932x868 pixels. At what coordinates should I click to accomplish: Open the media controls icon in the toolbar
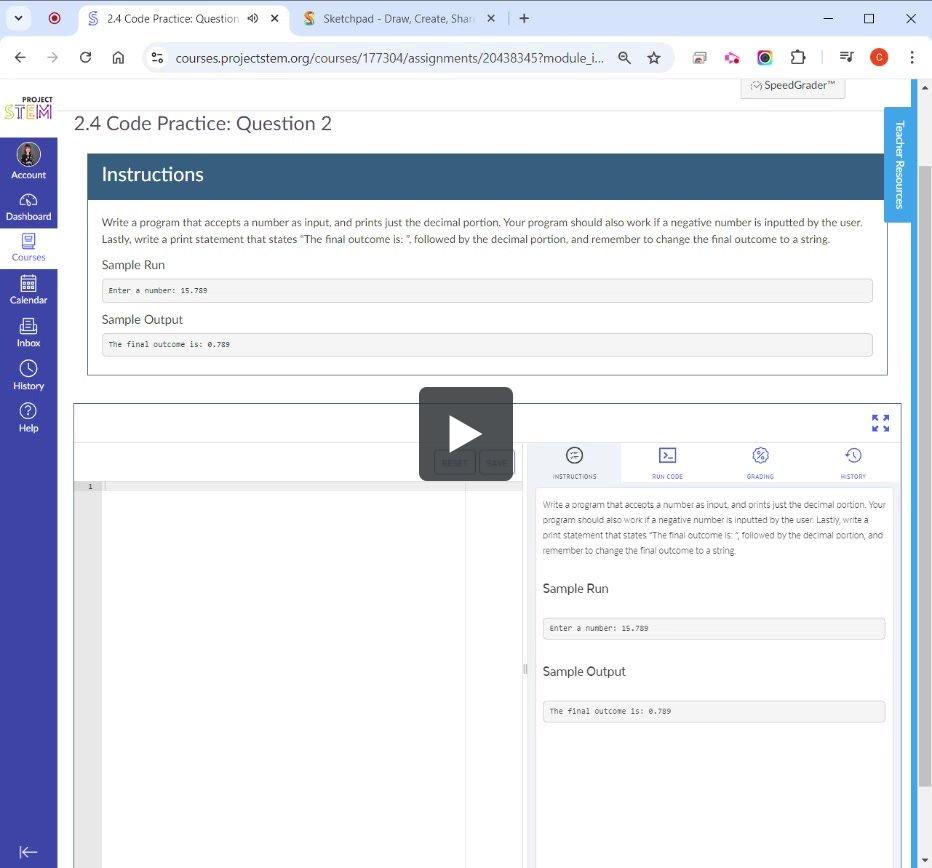(846, 57)
